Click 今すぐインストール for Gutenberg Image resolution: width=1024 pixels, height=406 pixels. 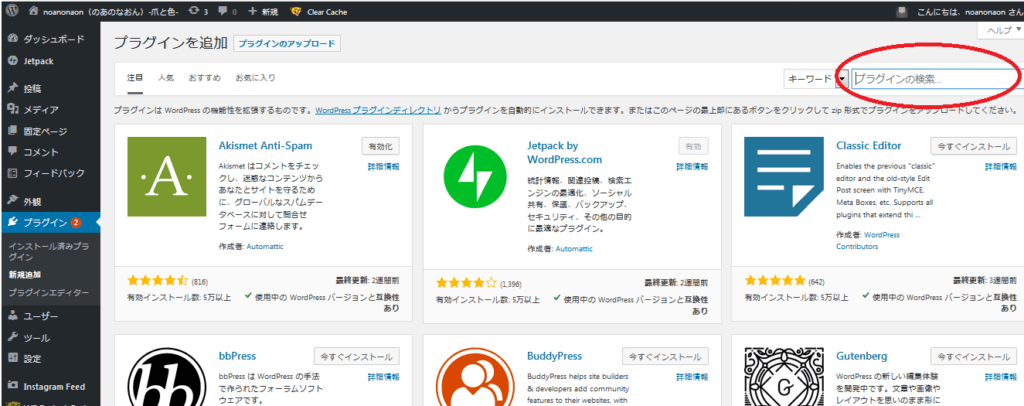(x=974, y=357)
